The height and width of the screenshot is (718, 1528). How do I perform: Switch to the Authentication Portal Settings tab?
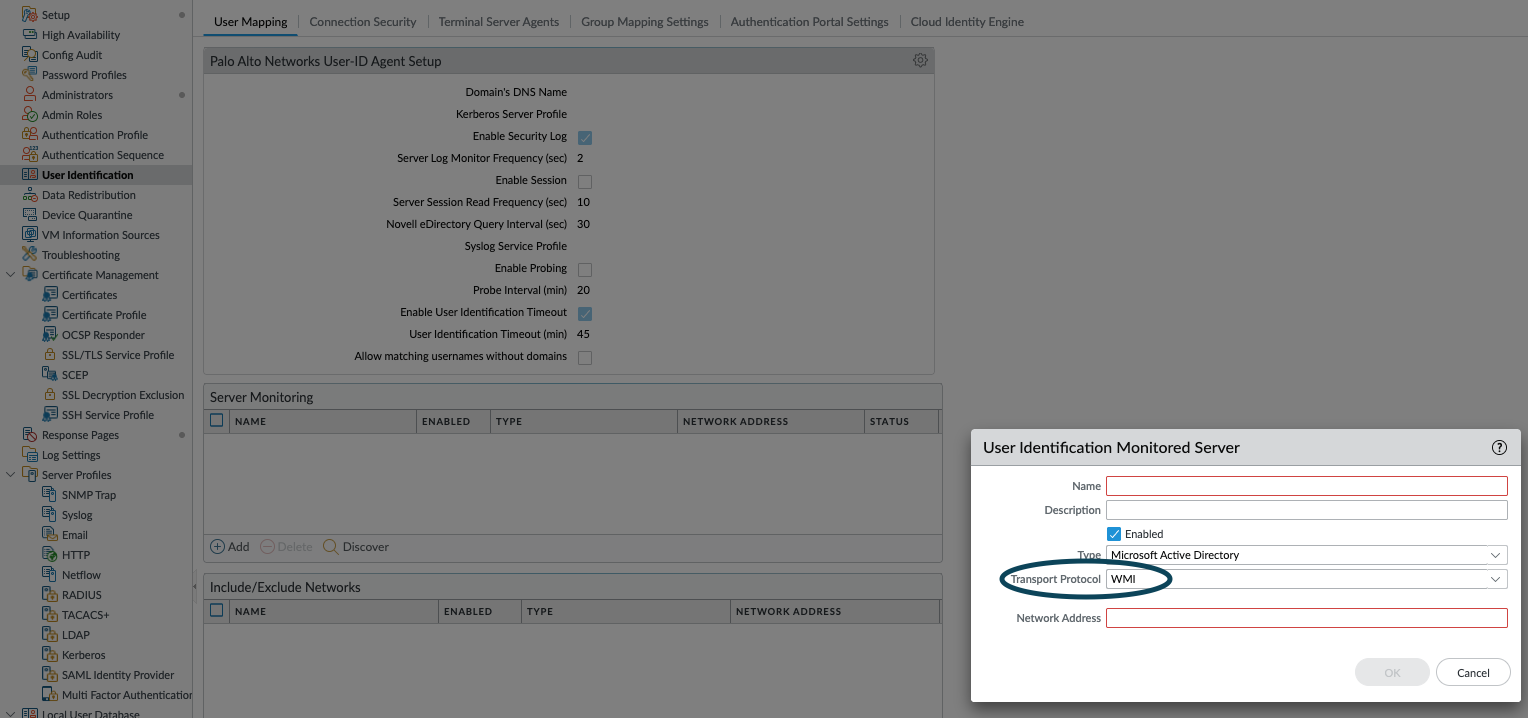click(809, 21)
